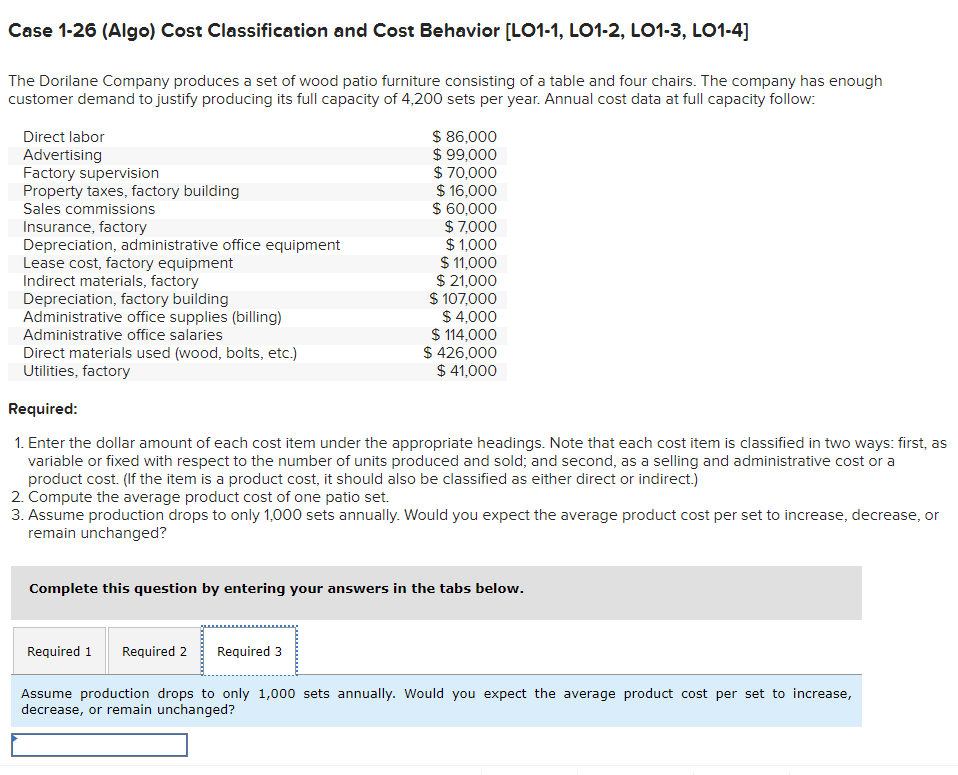Select the Administrative office supplies (billing) amount
958x775 pixels.
470,316
